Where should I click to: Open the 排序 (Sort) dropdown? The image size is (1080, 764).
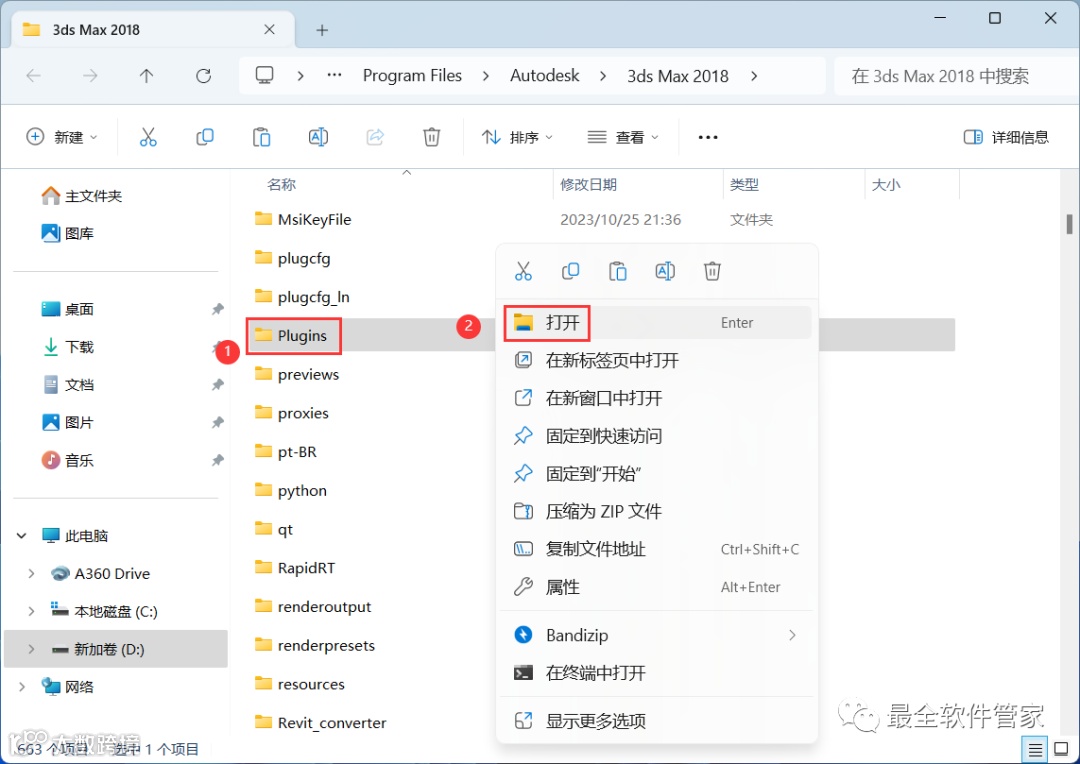click(517, 137)
